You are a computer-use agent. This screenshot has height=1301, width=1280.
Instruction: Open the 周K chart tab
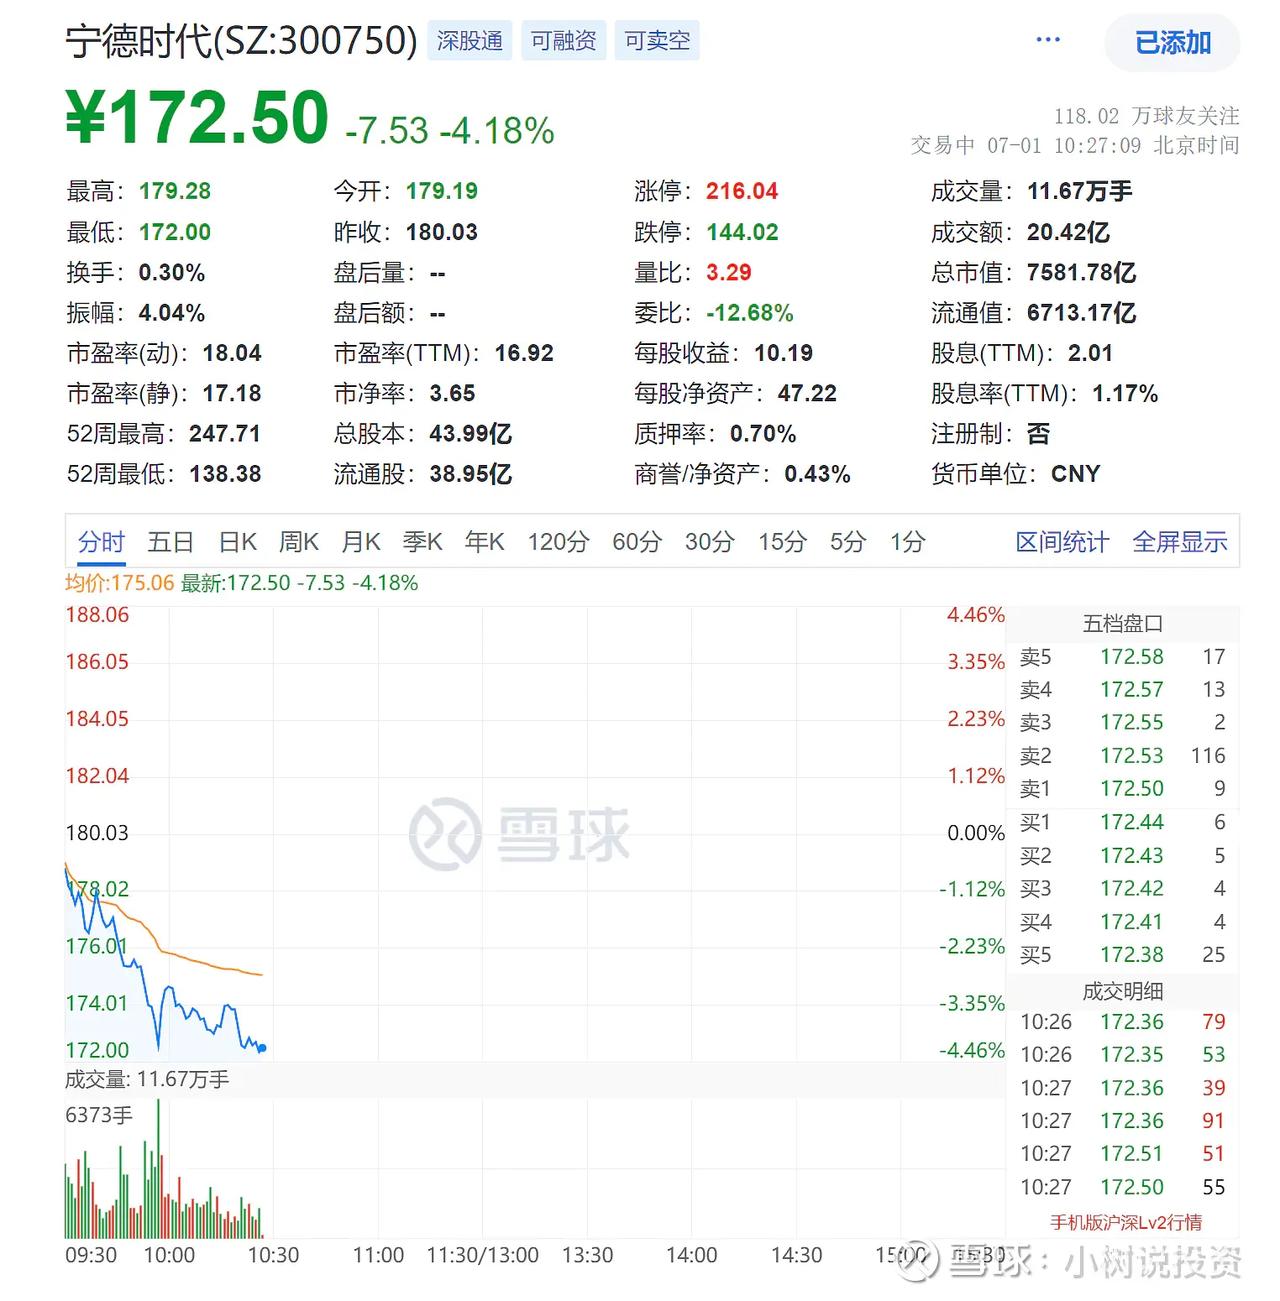click(x=299, y=542)
